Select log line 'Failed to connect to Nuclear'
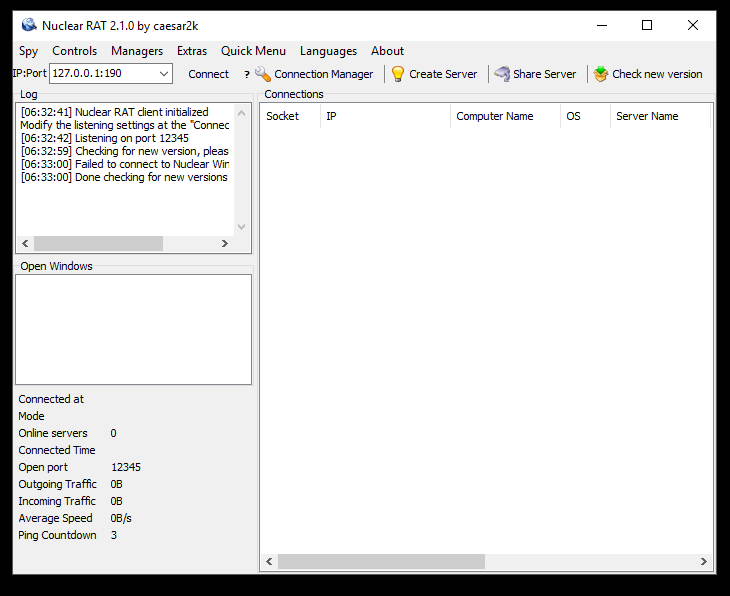730x596 pixels. coord(125,164)
